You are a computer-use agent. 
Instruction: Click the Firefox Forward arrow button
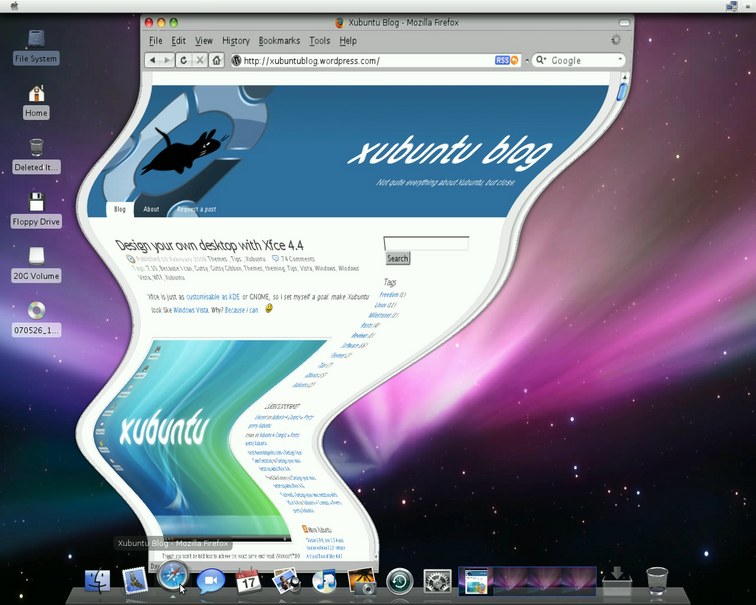coord(167,60)
